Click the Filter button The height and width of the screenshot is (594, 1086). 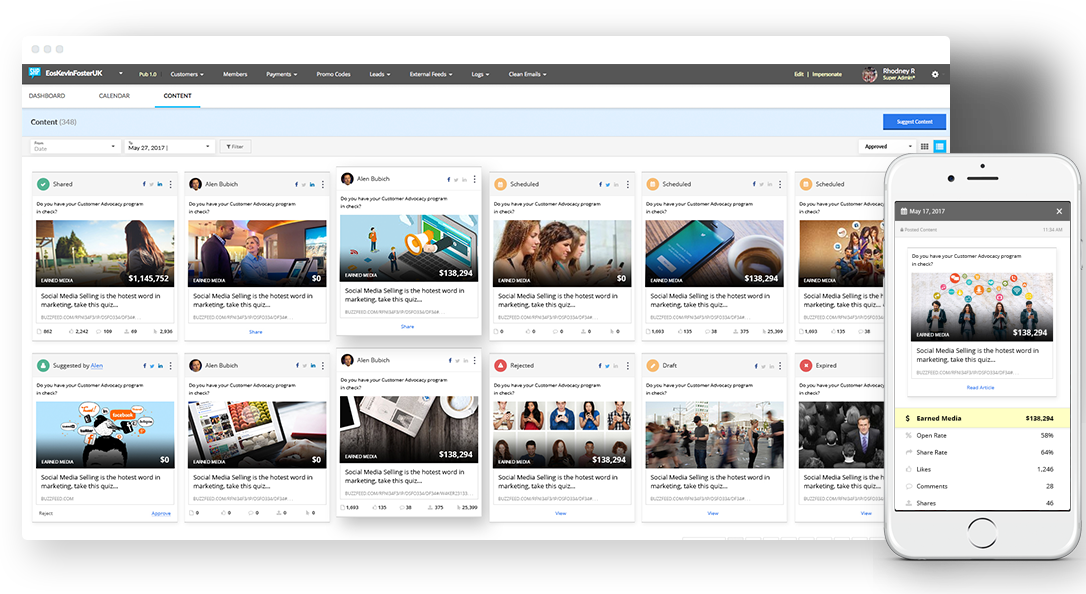click(235, 147)
